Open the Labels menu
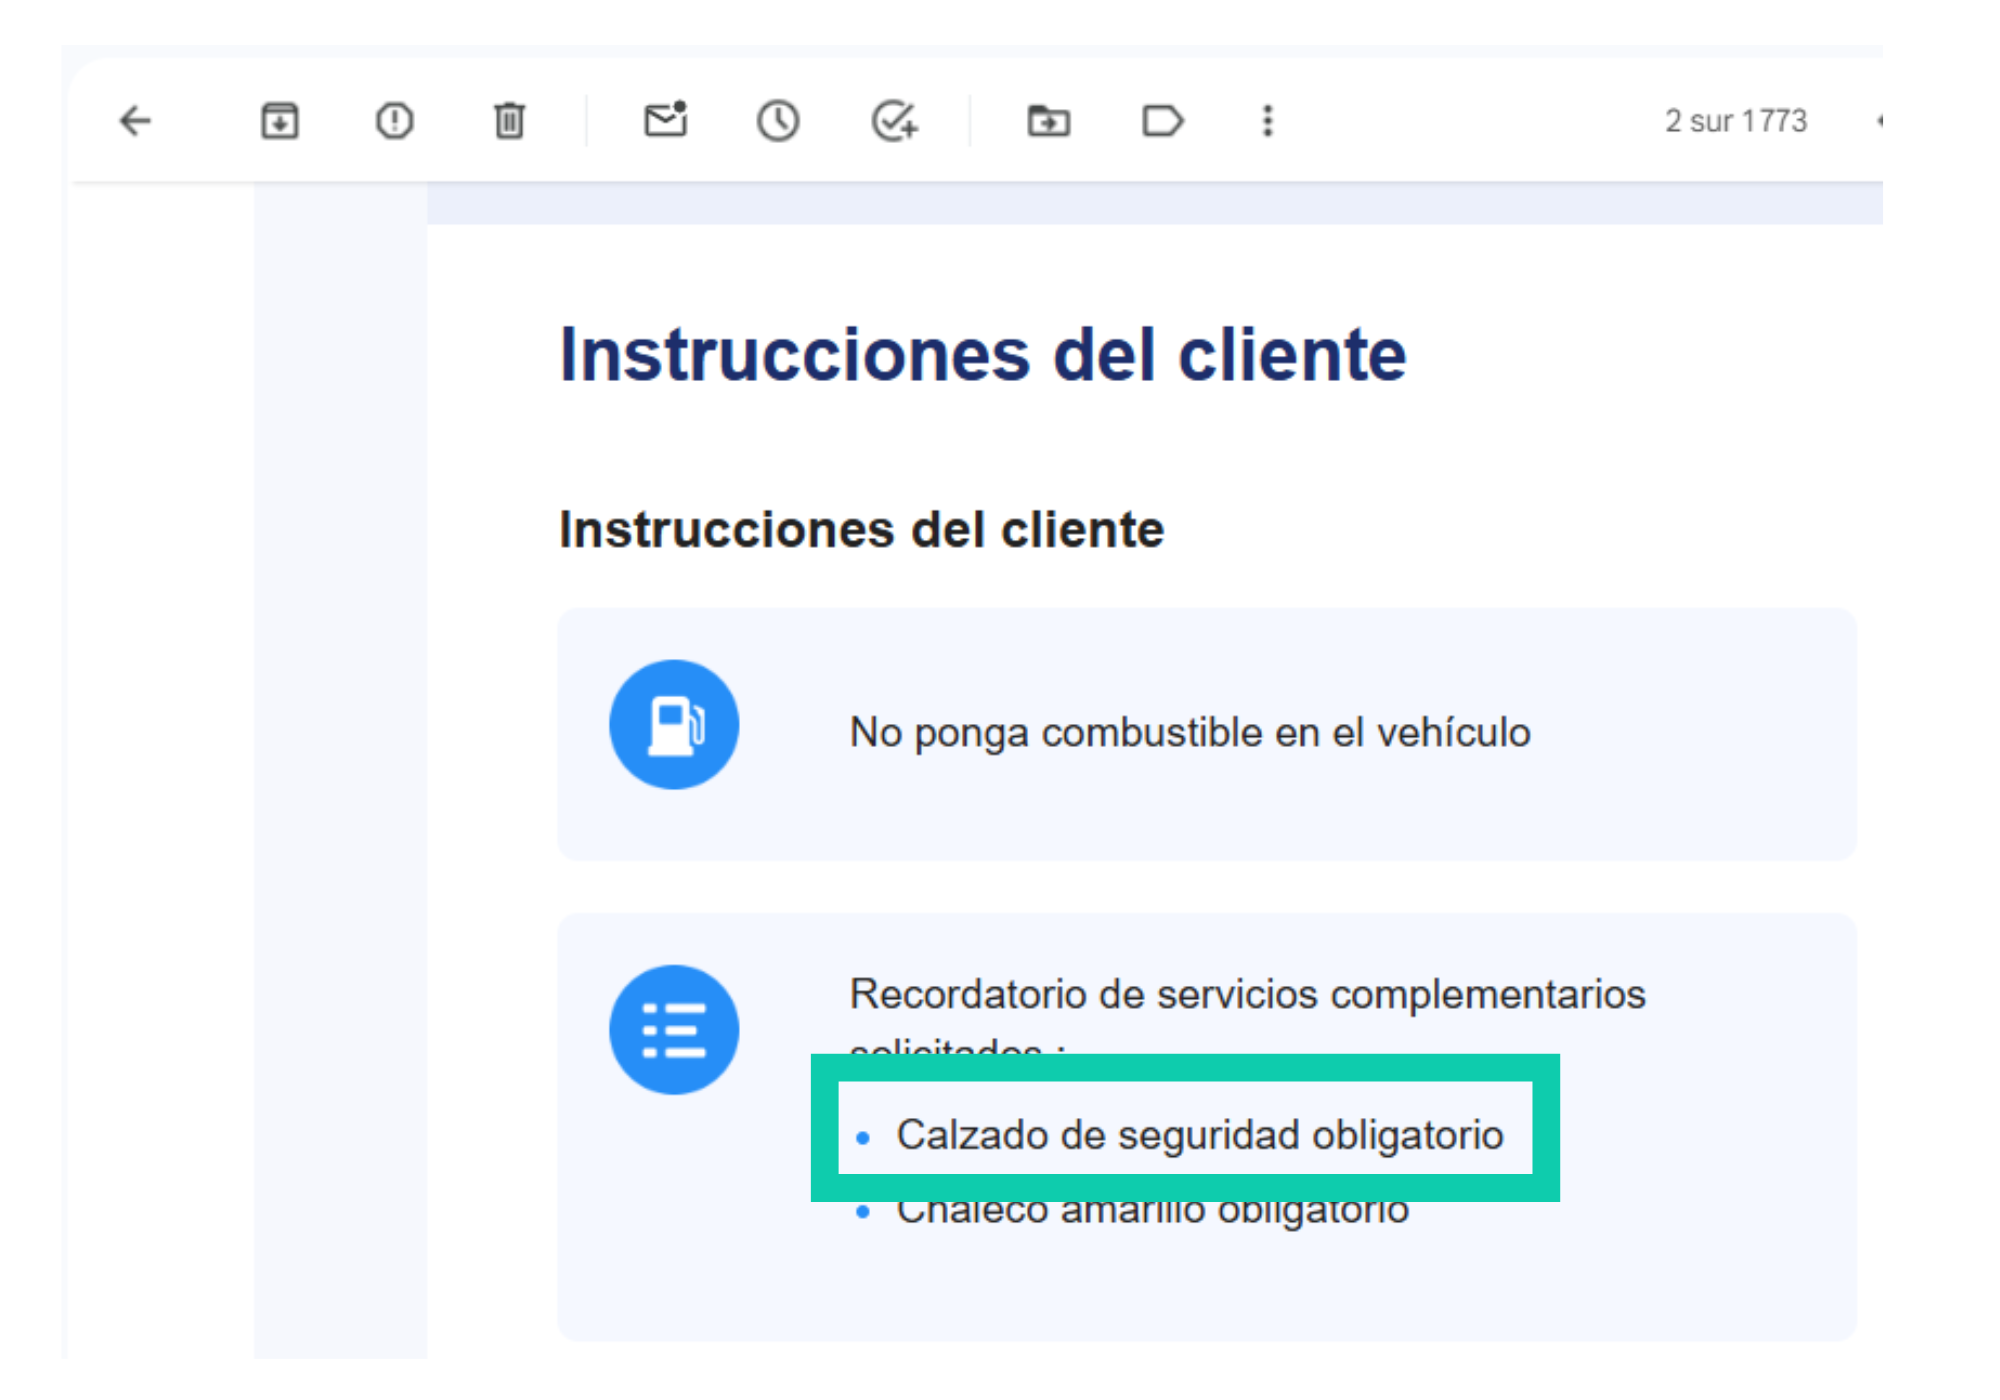 click(x=1162, y=121)
